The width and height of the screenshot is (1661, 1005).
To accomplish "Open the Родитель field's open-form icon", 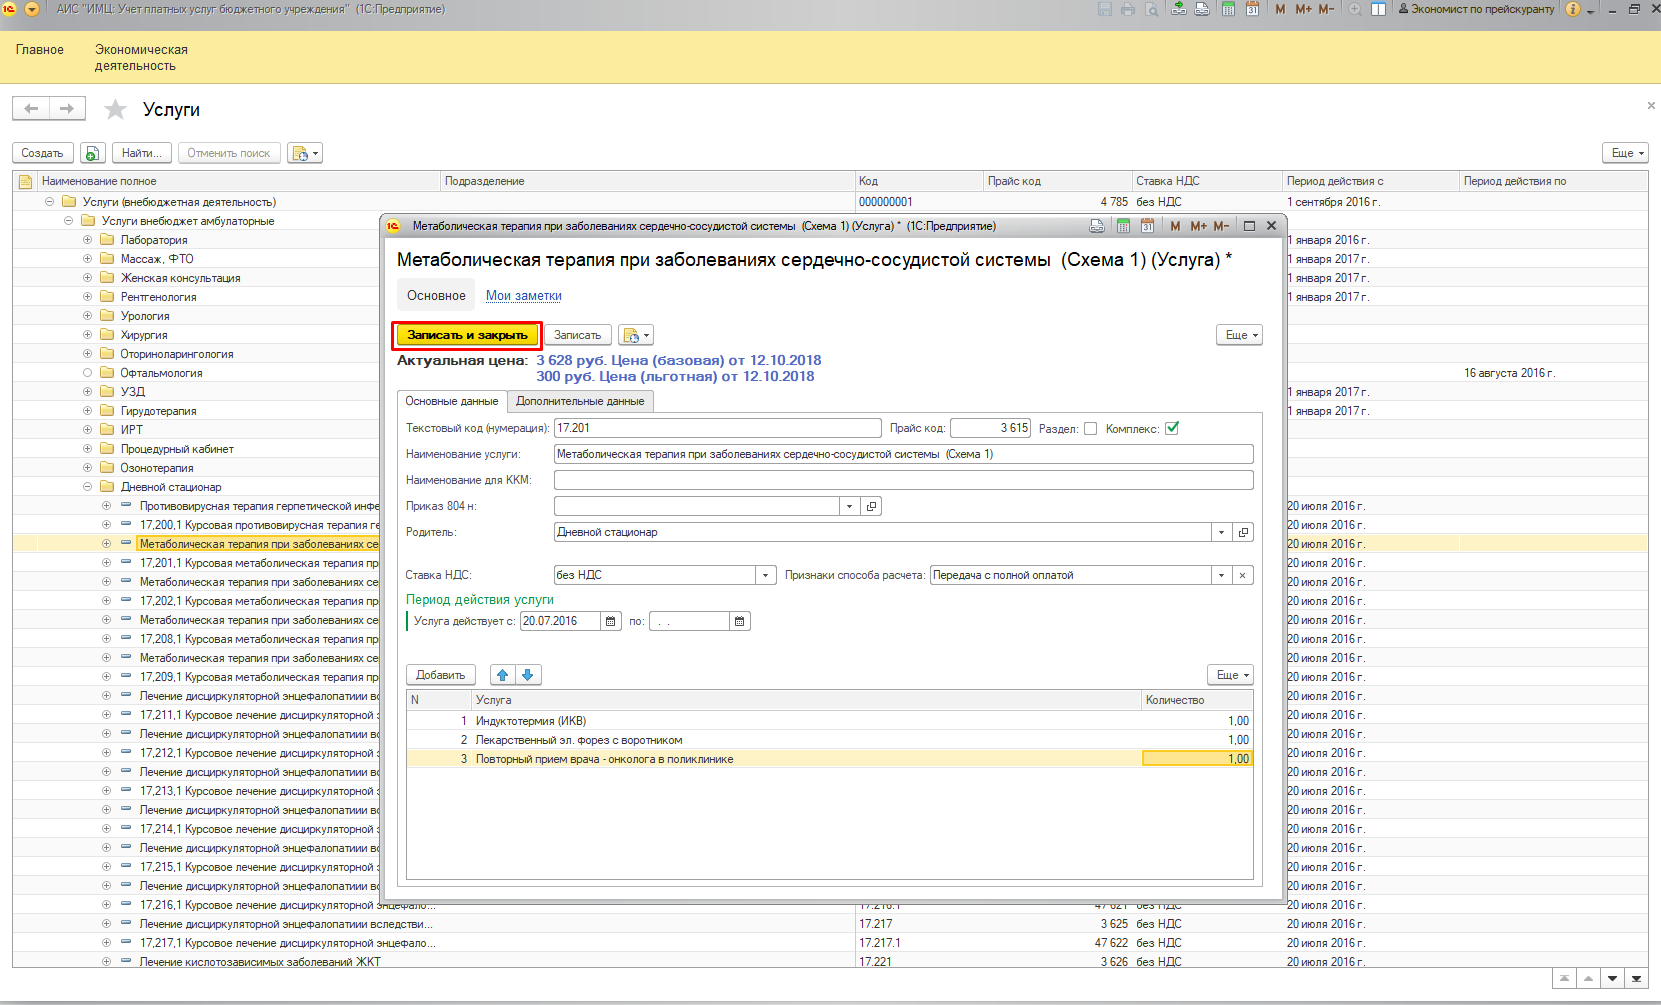I will point(1243,532).
